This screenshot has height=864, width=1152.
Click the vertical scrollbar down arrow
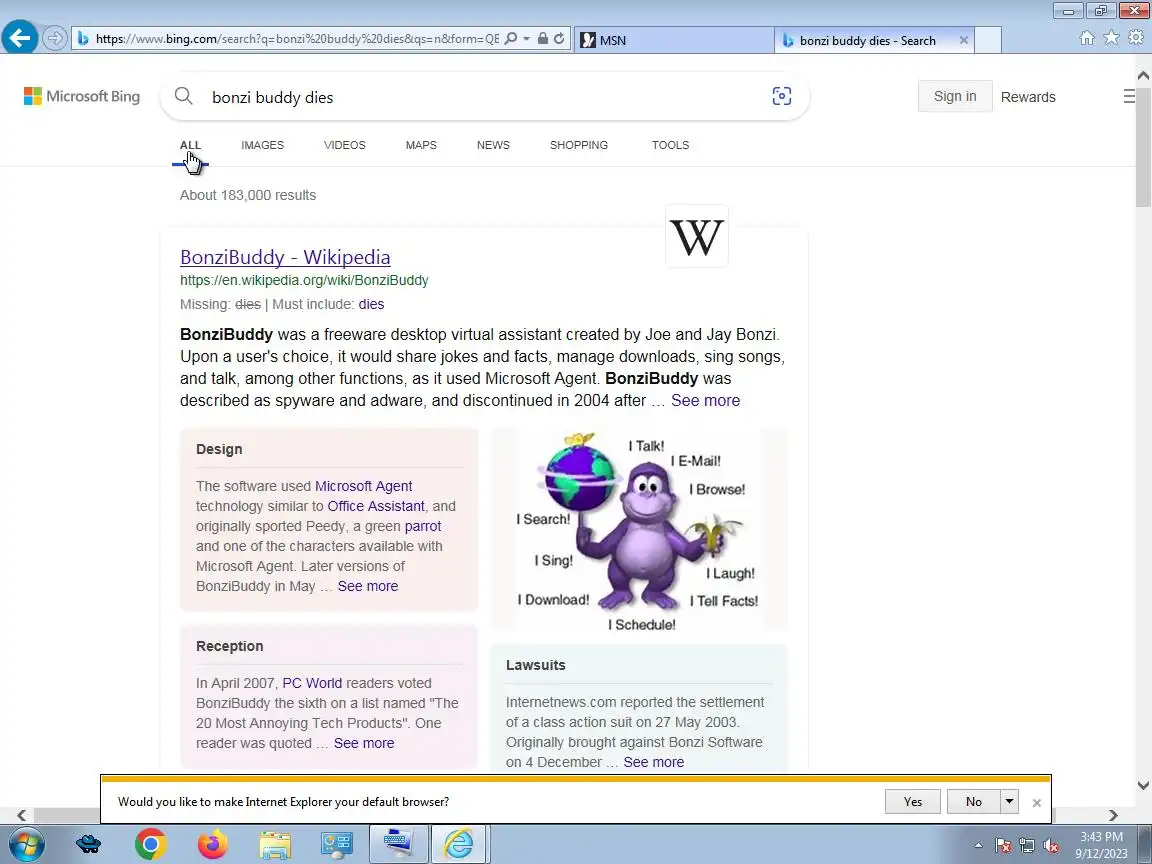coord(1143,785)
